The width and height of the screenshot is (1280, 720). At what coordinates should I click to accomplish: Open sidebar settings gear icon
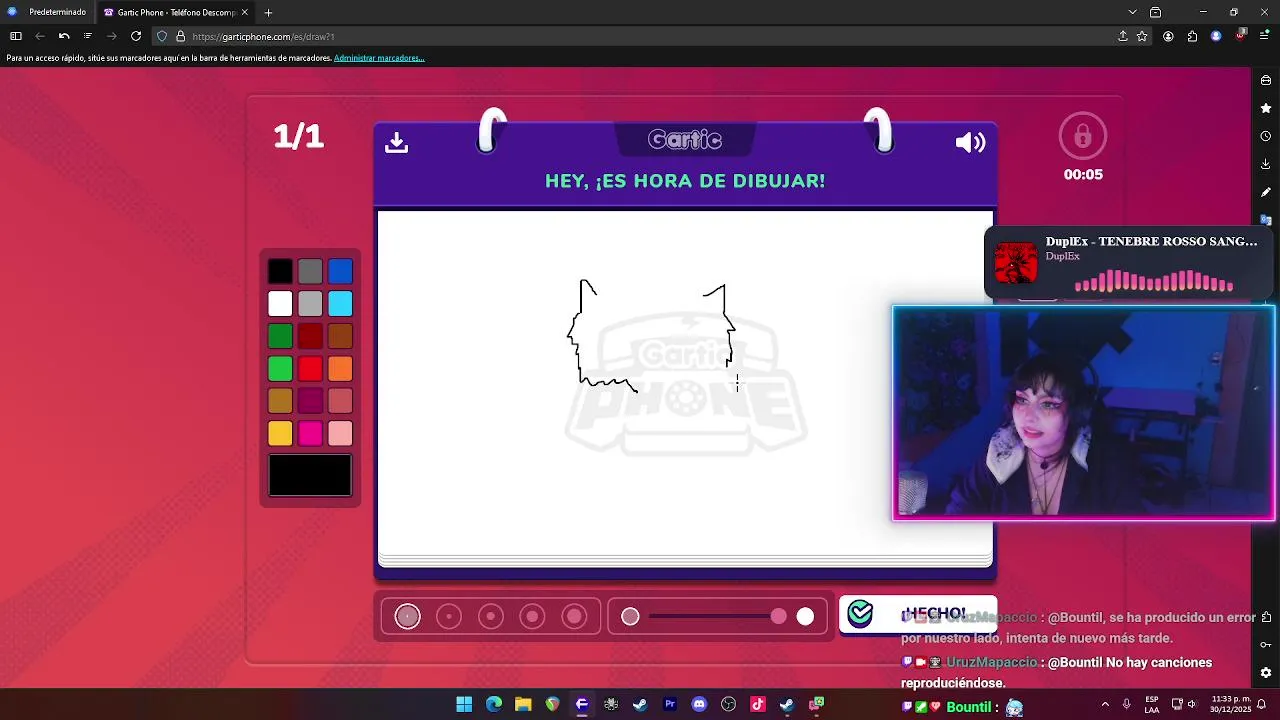click(1266, 672)
